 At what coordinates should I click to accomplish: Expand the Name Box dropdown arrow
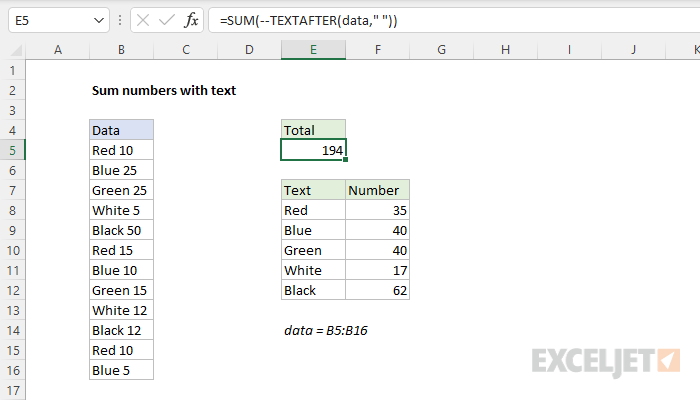(99, 21)
